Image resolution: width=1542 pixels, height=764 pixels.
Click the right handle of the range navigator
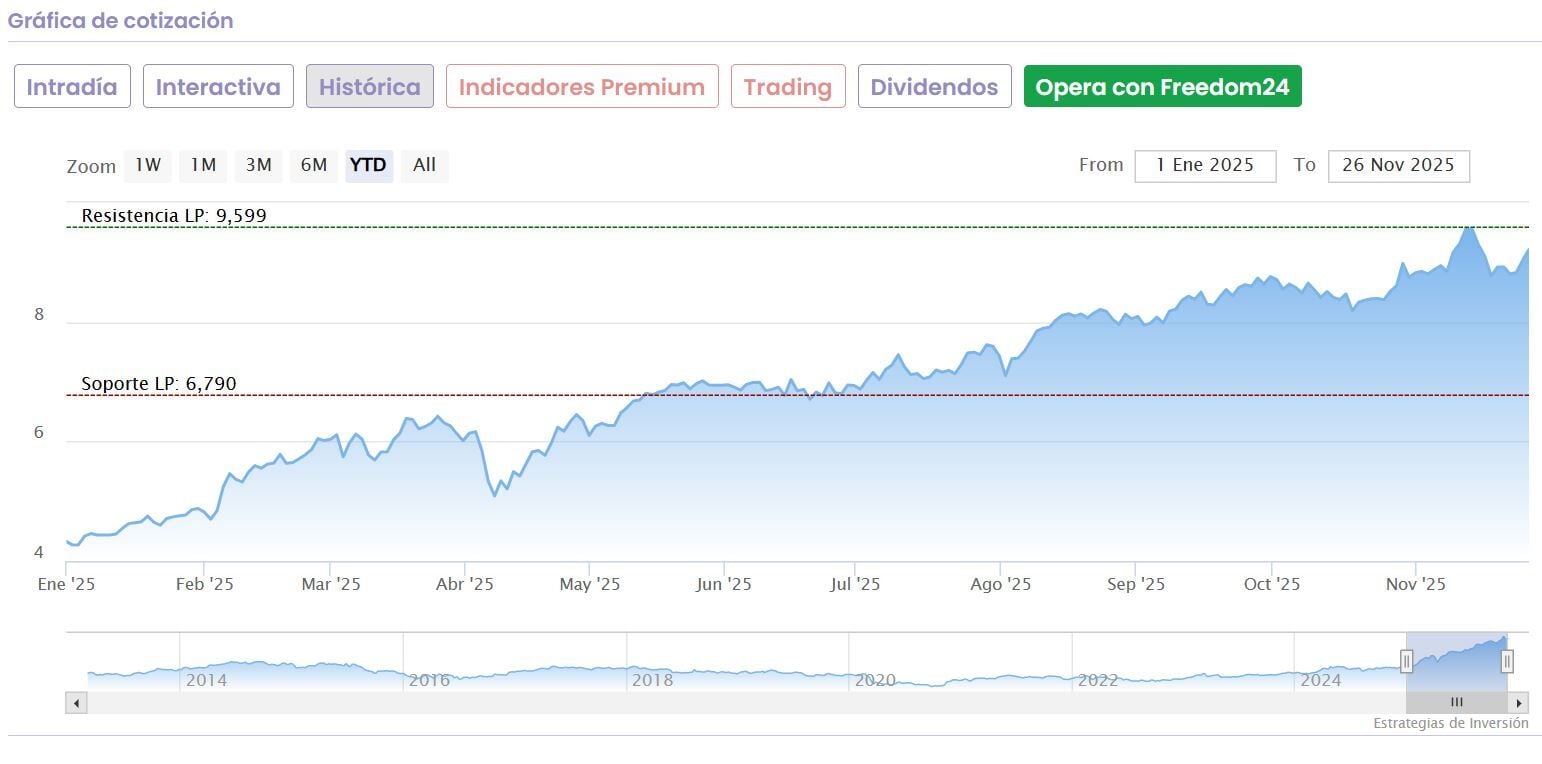point(1507,660)
